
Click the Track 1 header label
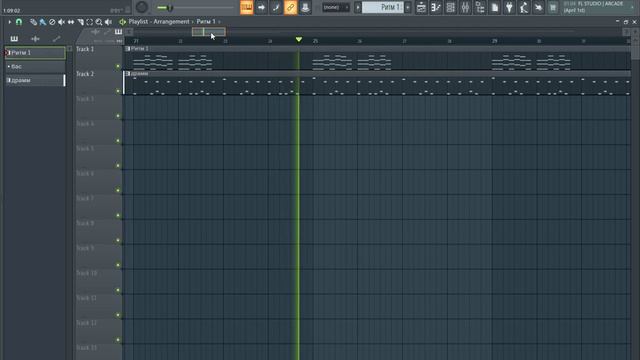pos(85,49)
